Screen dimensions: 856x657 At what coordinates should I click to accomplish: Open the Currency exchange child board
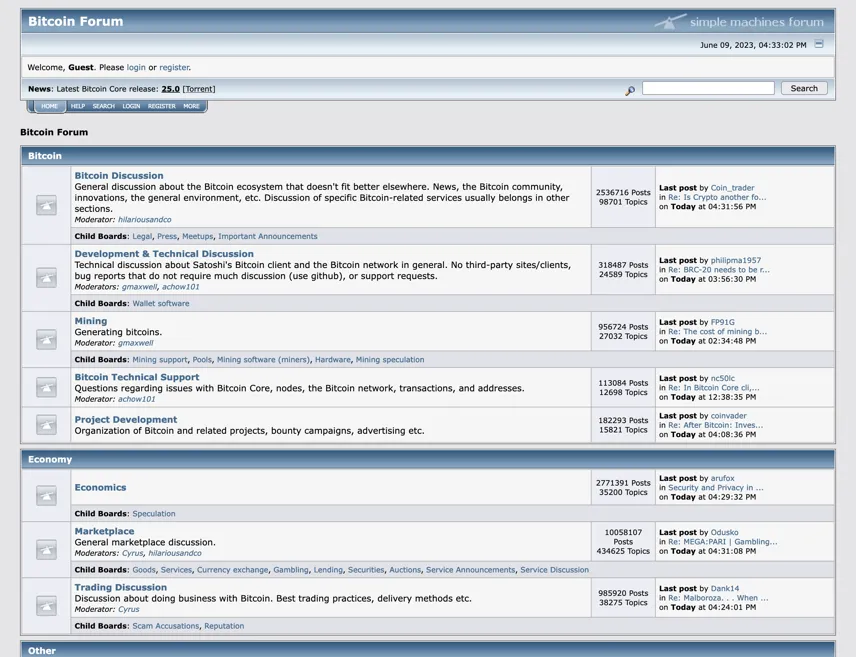pos(233,570)
